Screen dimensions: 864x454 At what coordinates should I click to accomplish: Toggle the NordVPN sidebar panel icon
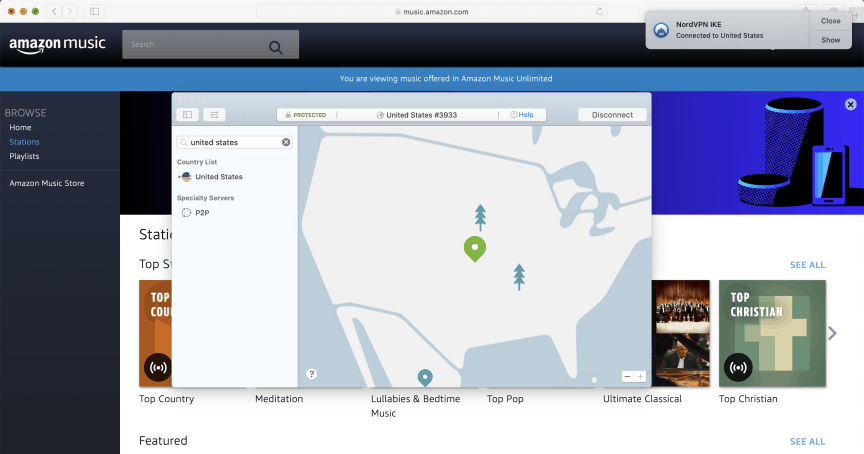coord(187,115)
